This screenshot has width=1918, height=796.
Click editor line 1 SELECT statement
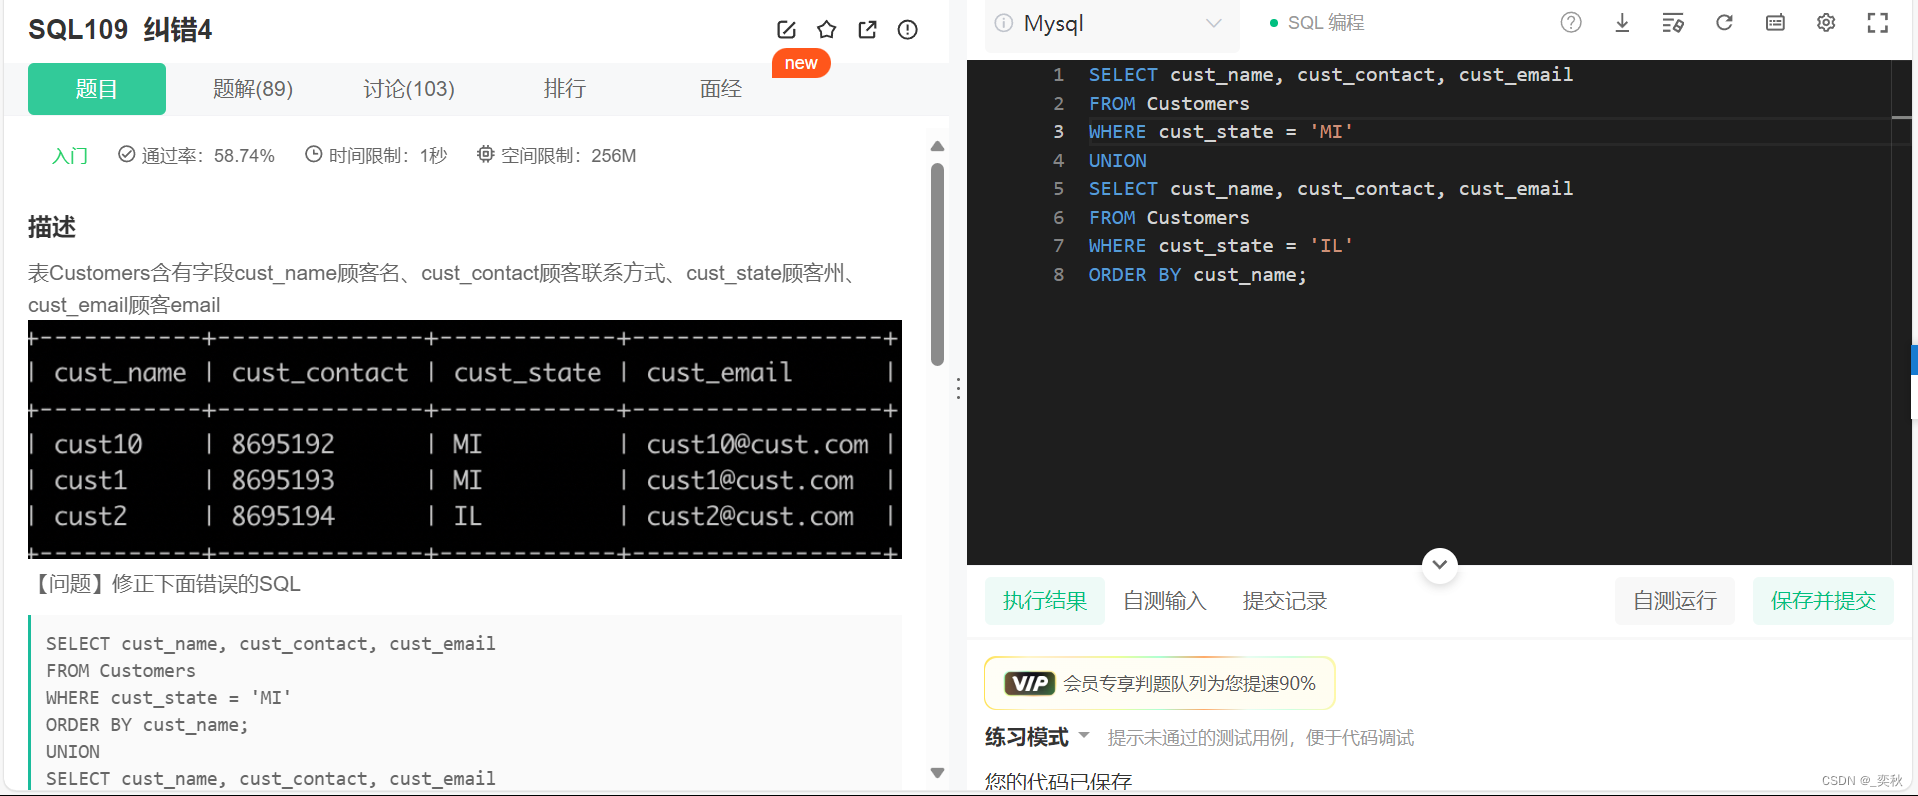(x=1330, y=75)
